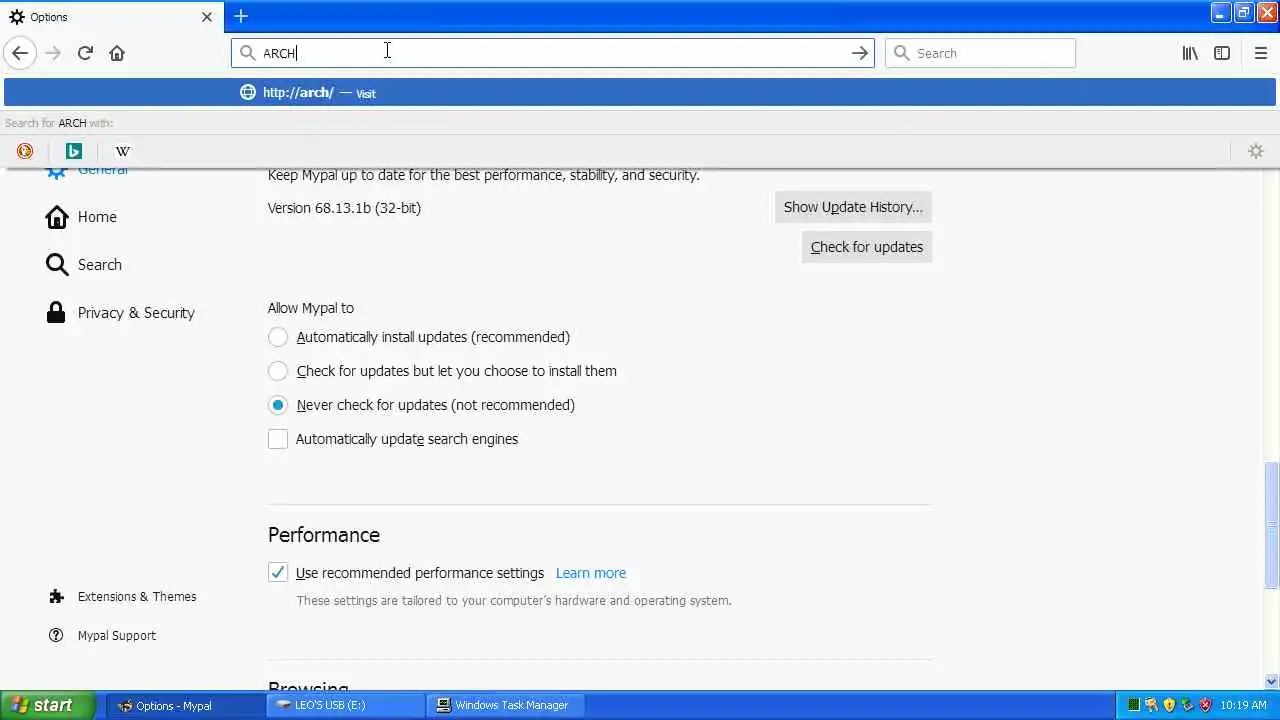Open Home settings category
The width and height of the screenshot is (1280, 720).
pos(82,217)
